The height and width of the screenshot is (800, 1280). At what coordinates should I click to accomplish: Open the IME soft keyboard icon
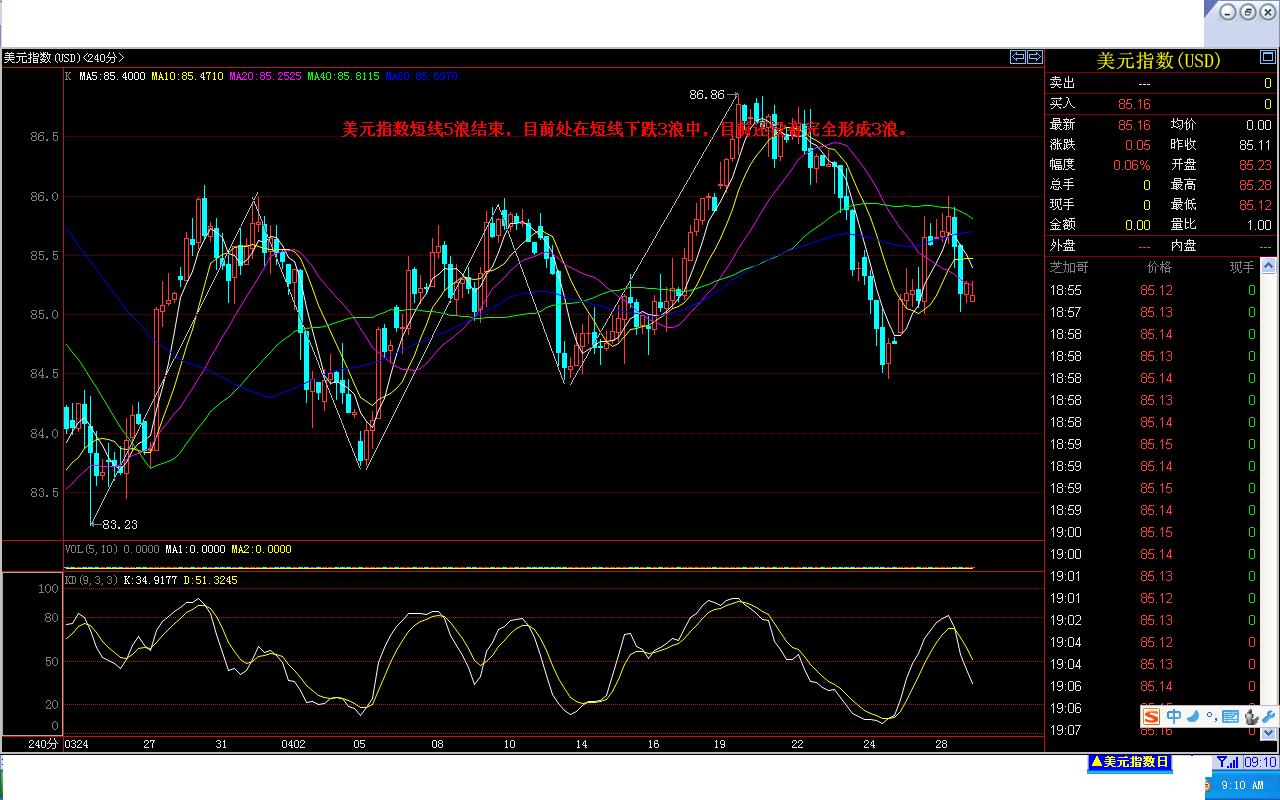[1230, 716]
